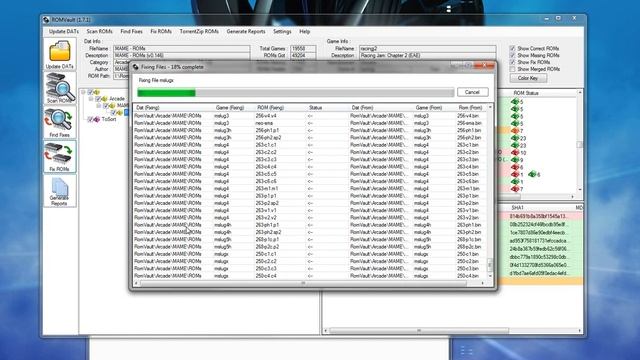The width and height of the screenshot is (640, 360).
Task: Click the Find Fixes sidebar icon
Action: (x=58, y=120)
